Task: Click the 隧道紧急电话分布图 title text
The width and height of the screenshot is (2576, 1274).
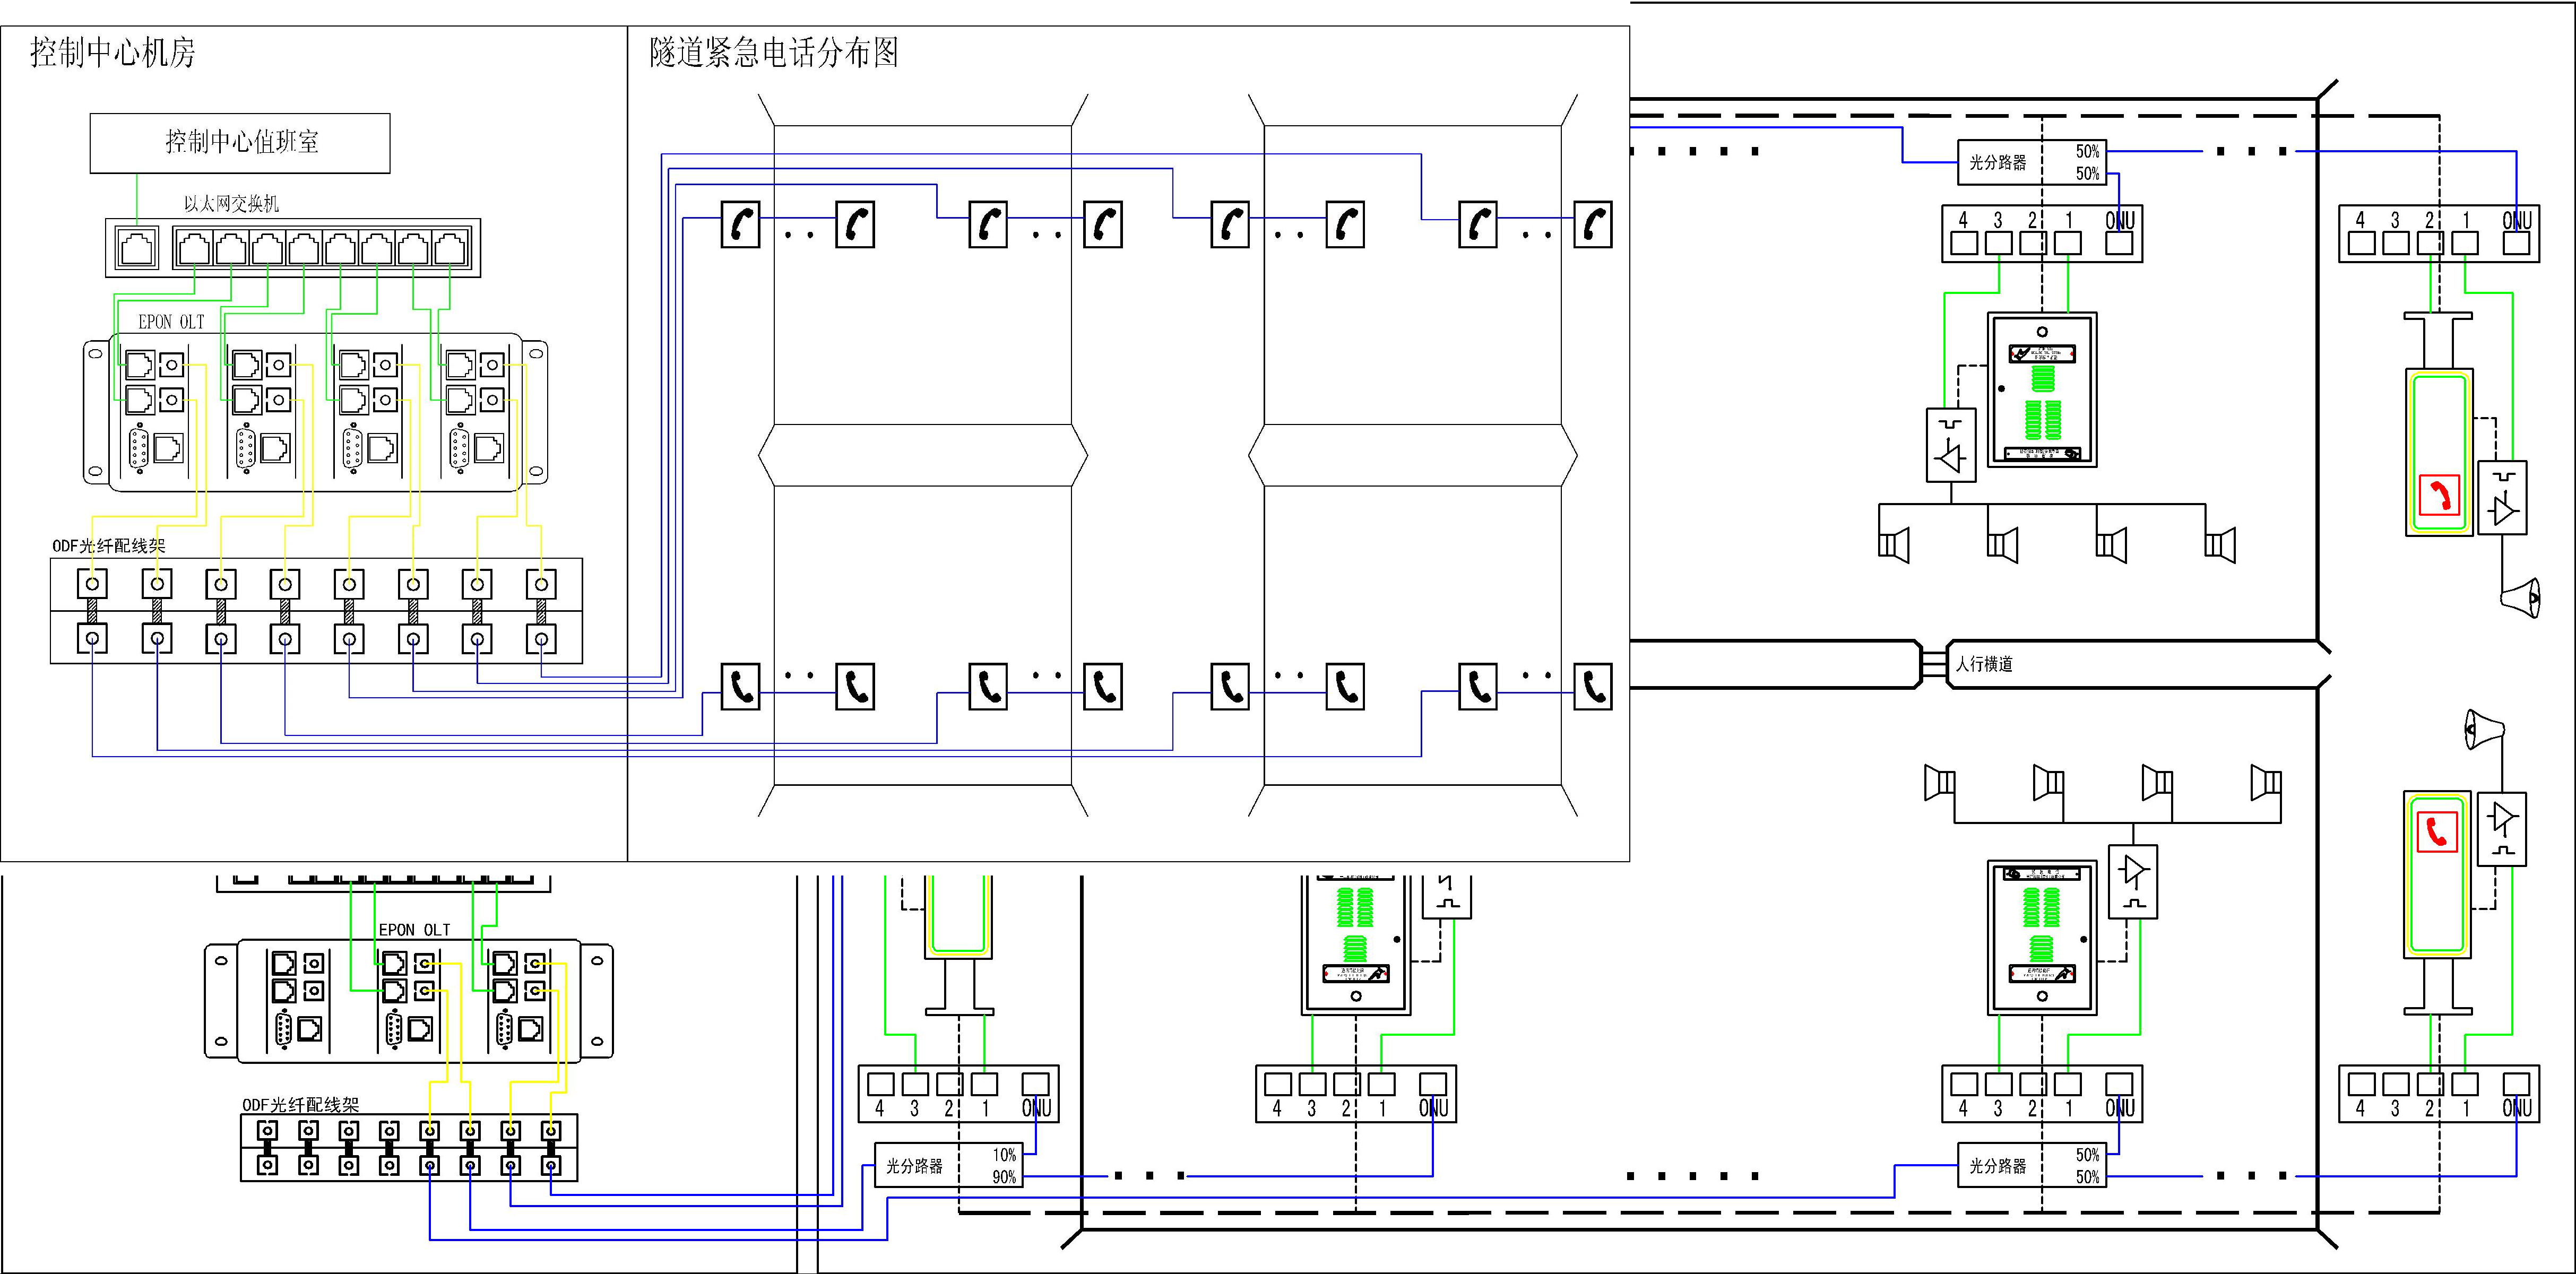Action: tap(774, 52)
